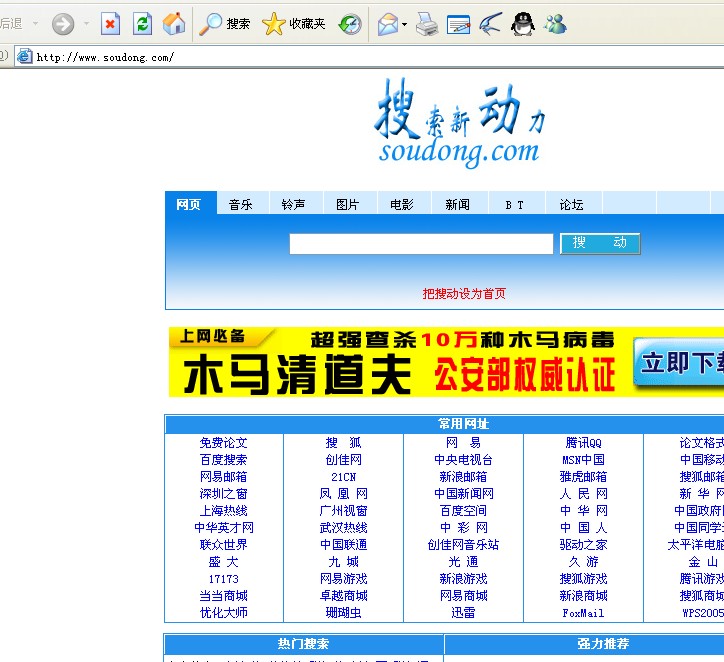
Task: Open the History clock icon
Action: tap(350, 24)
